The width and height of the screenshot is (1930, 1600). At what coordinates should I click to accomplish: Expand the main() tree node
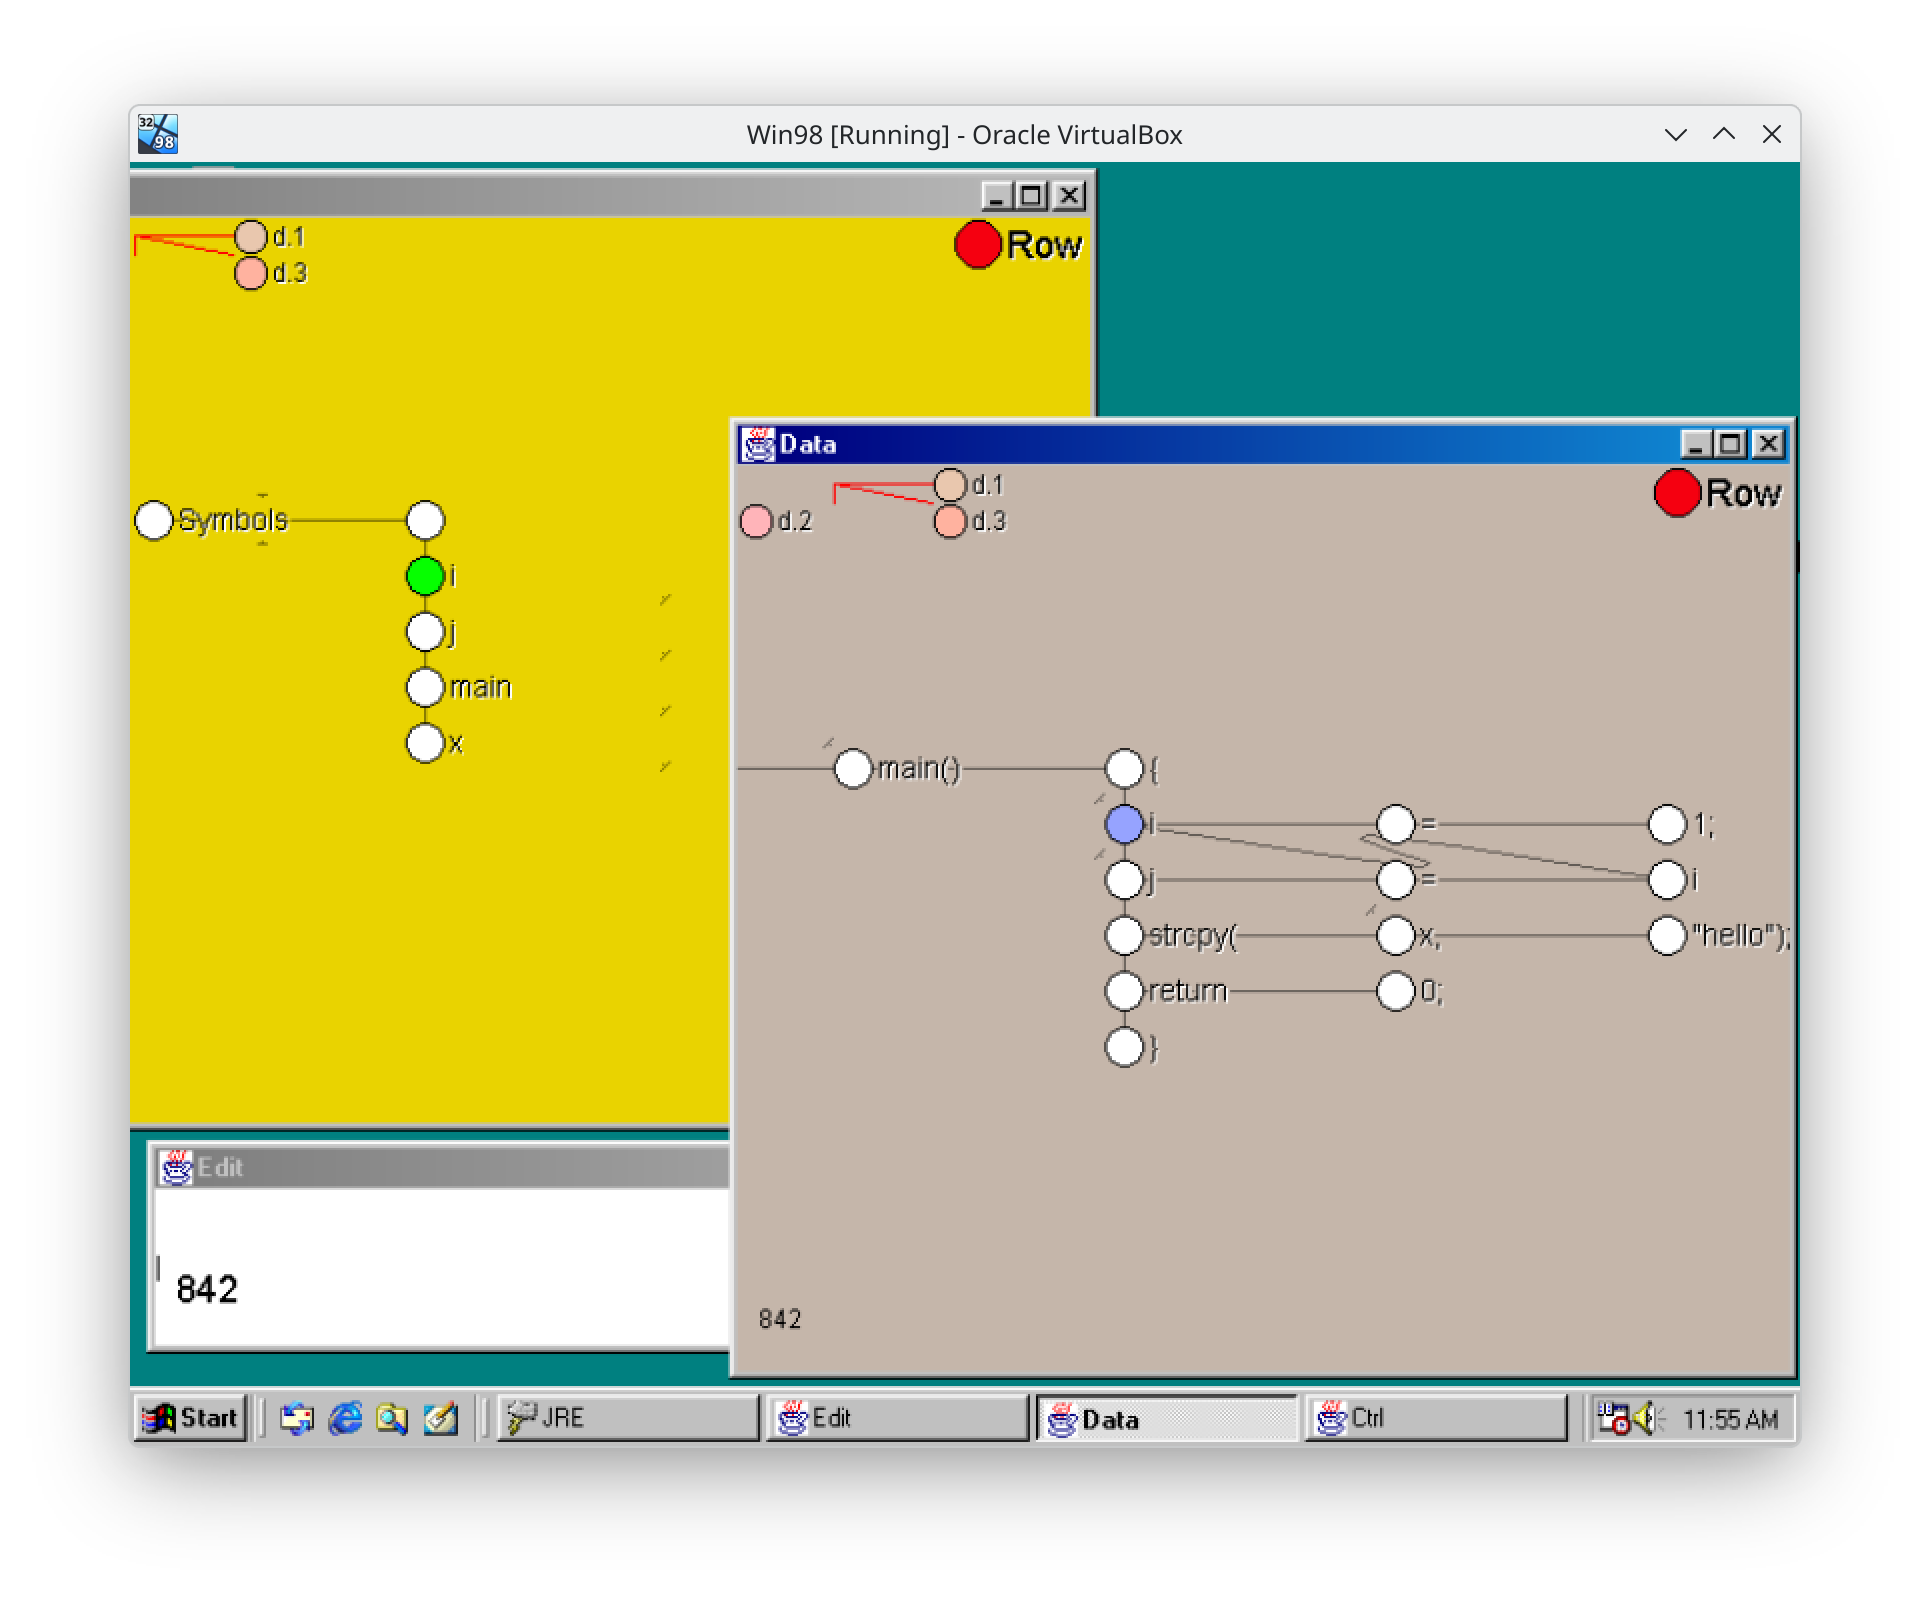click(853, 768)
